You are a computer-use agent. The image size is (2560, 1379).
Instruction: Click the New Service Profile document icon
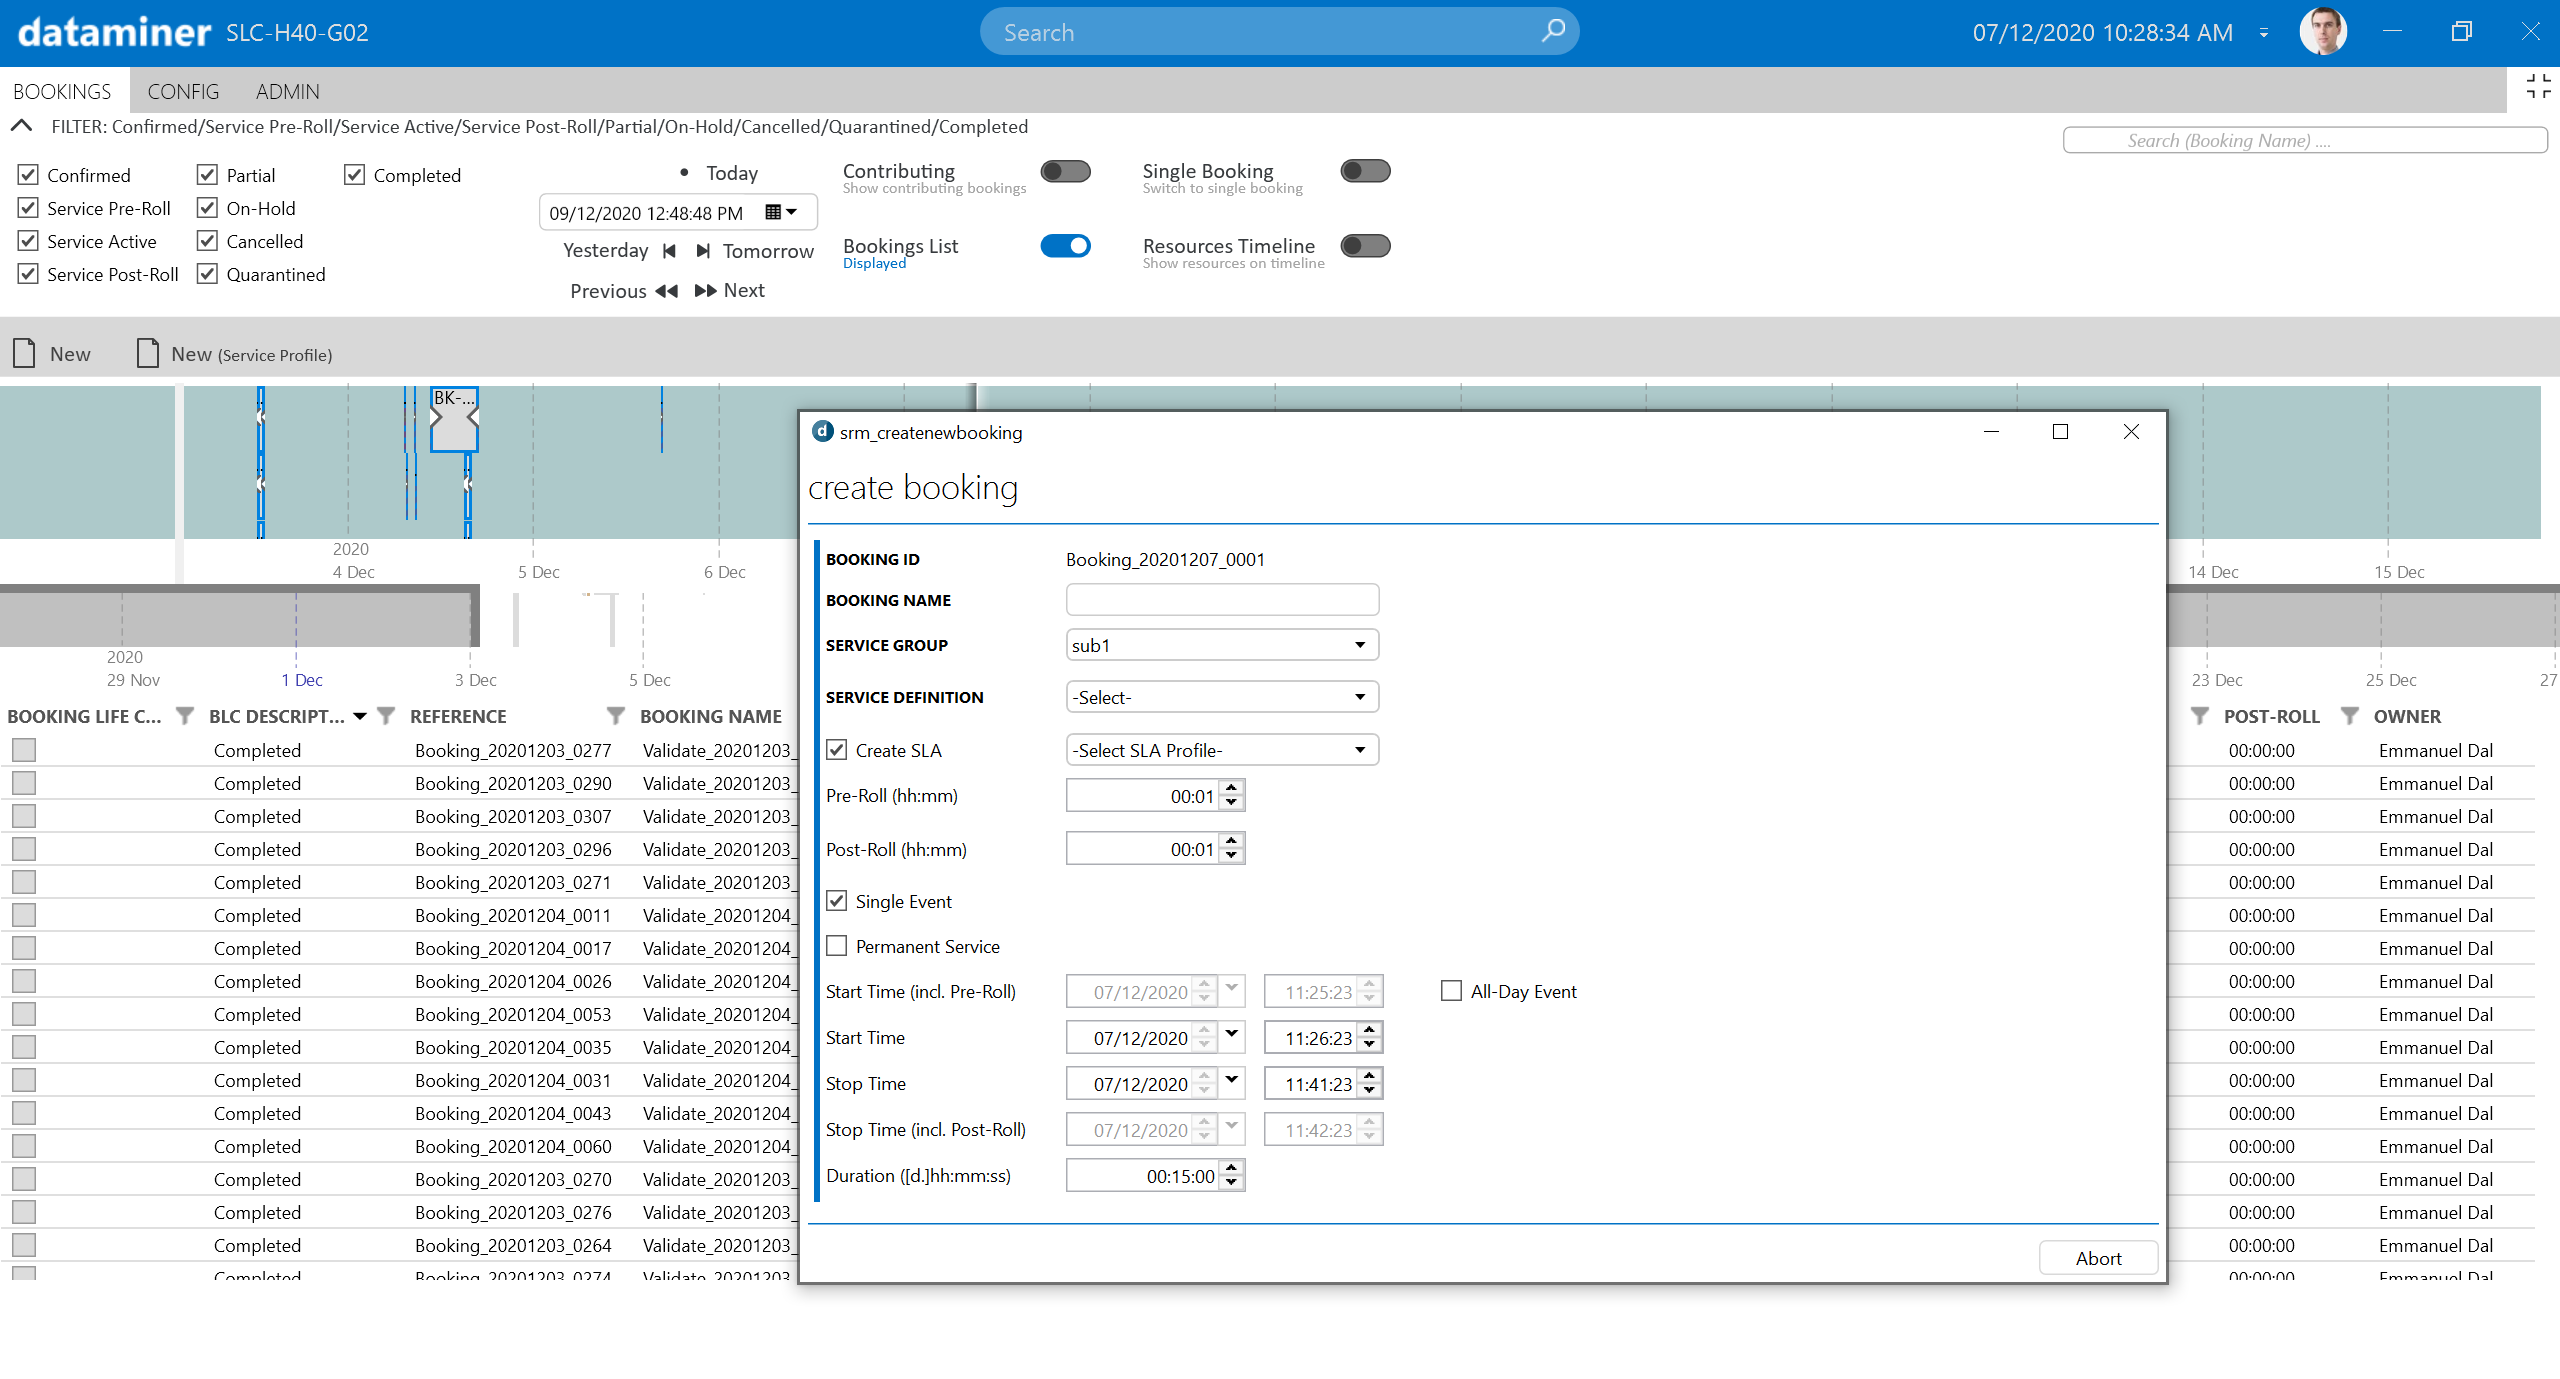click(148, 353)
